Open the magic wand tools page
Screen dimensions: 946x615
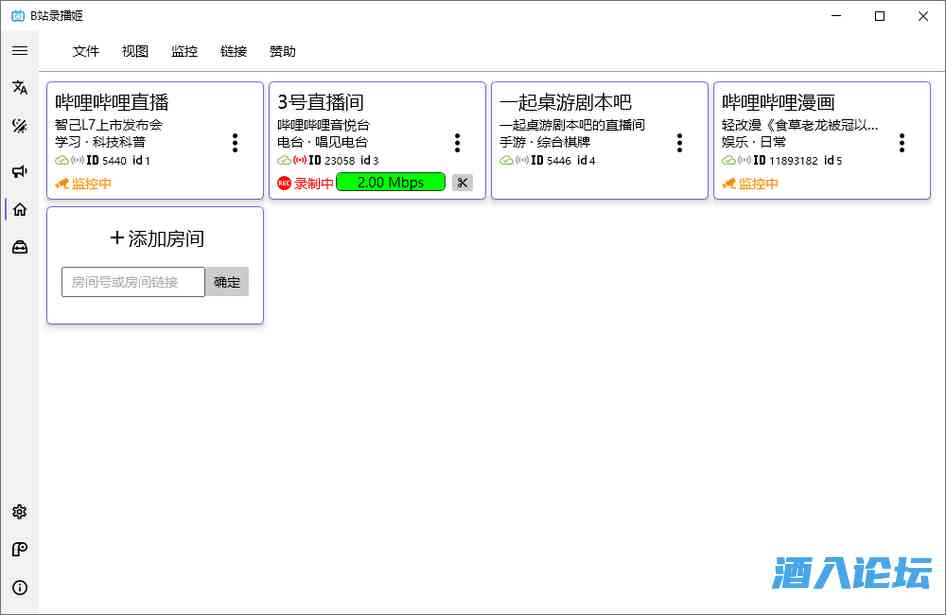click(19, 126)
